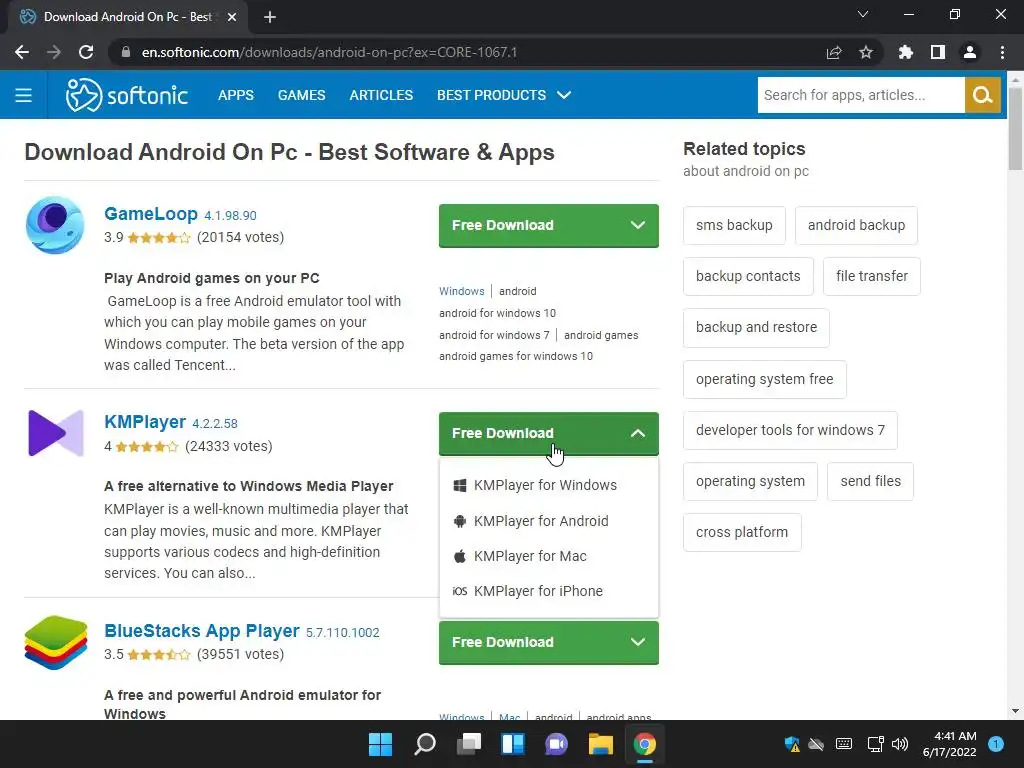Click the file transfer topic
The width and height of the screenshot is (1024, 768).
click(x=872, y=276)
